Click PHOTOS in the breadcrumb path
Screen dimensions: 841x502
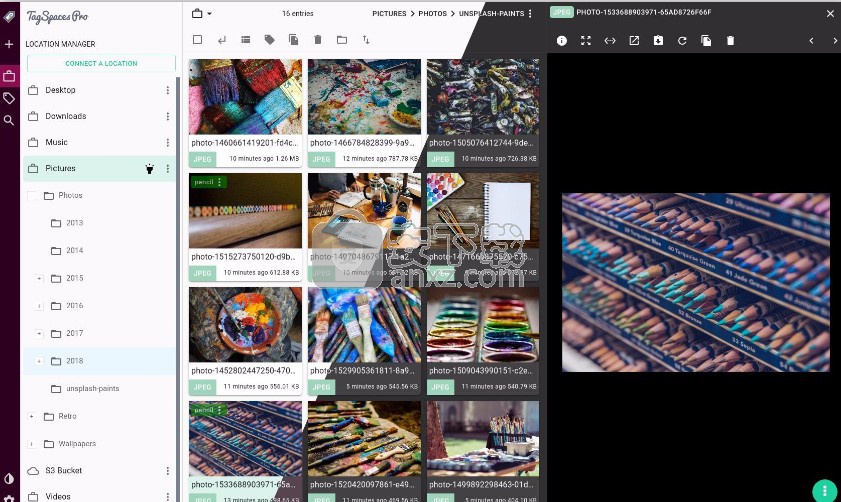(x=432, y=13)
